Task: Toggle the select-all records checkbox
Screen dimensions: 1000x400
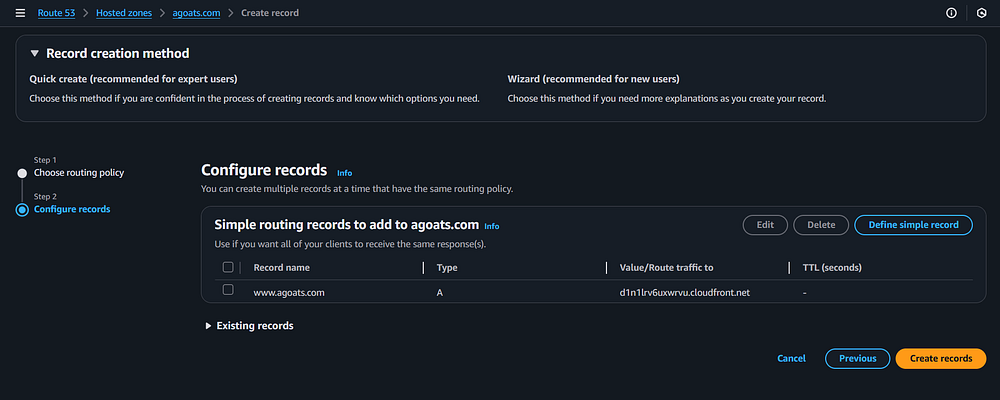Action: 228,267
